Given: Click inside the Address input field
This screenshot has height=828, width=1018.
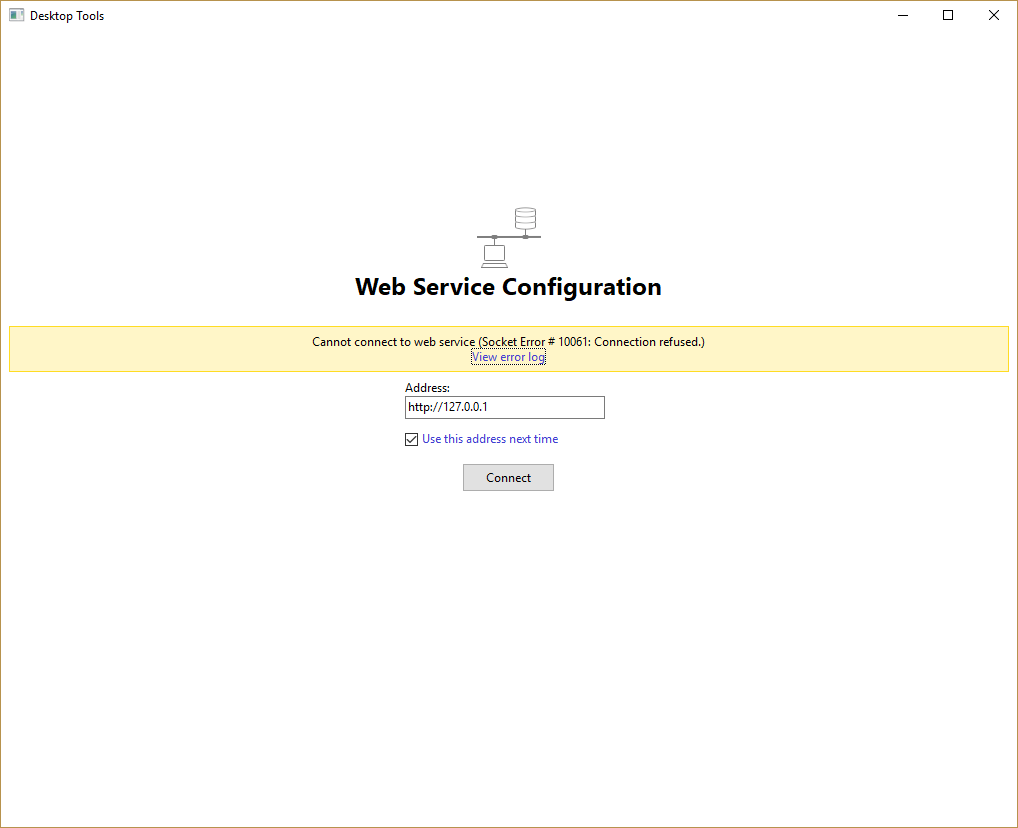Looking at the screenshot, I should click(504, 407).
